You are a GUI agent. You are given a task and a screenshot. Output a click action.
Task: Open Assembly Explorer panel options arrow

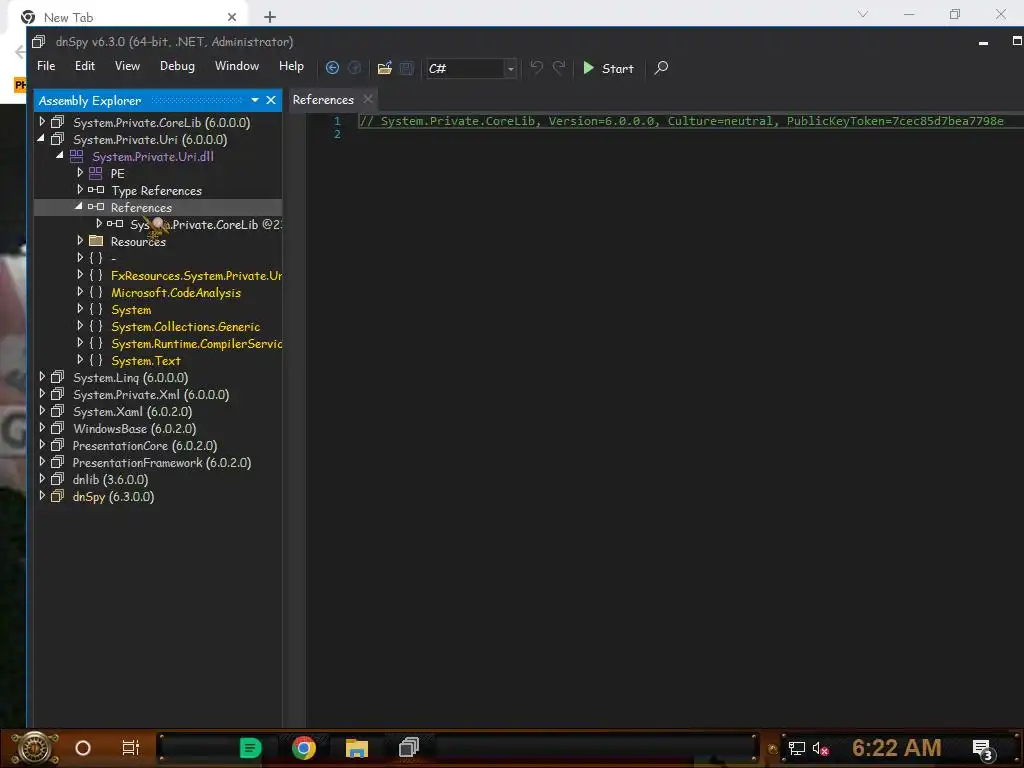pos(255,100)
